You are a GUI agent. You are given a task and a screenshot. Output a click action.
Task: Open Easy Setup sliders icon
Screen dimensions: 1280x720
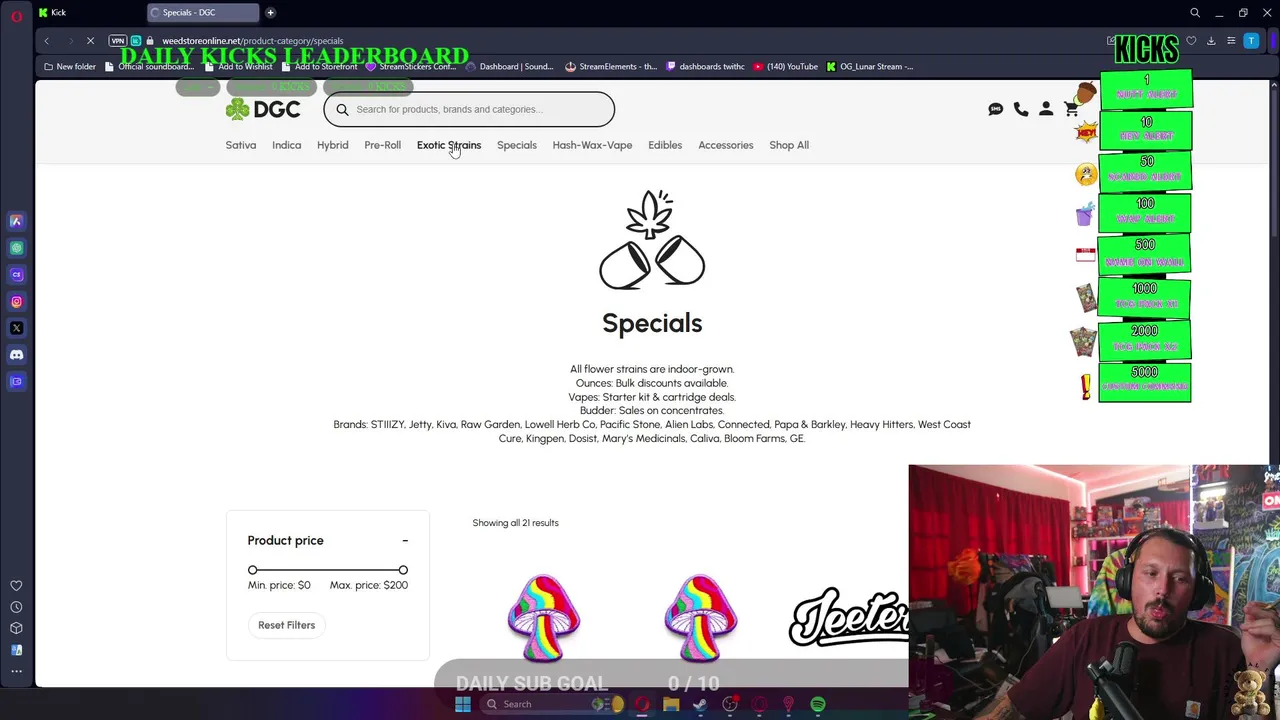(1231, 41)
